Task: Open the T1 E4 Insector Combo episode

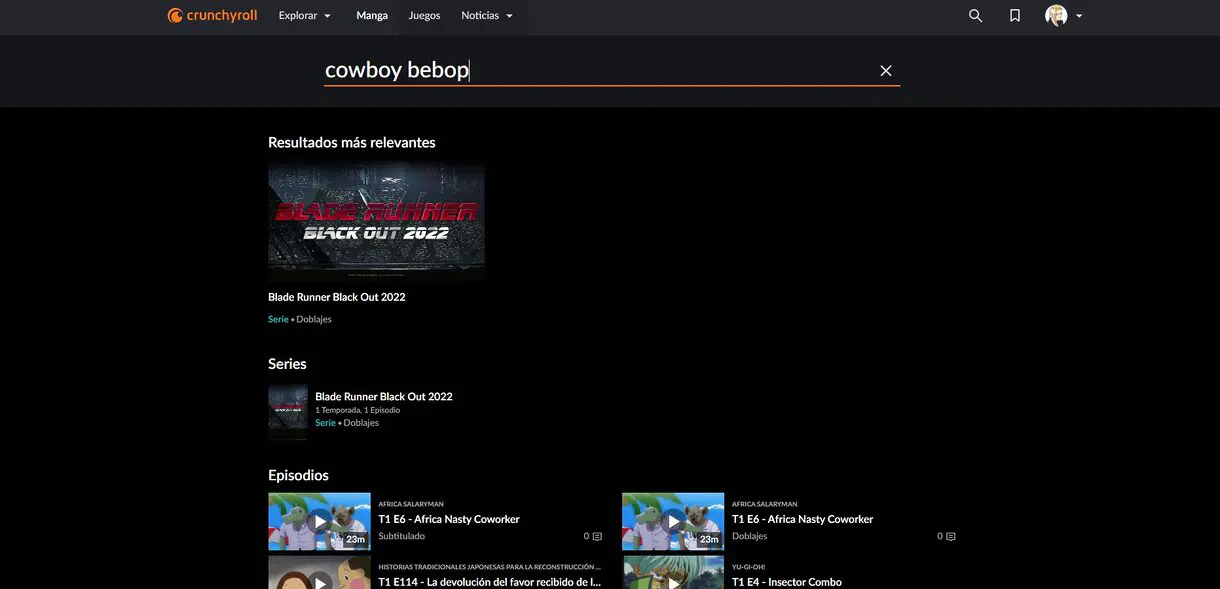Action: click(787, 582)
